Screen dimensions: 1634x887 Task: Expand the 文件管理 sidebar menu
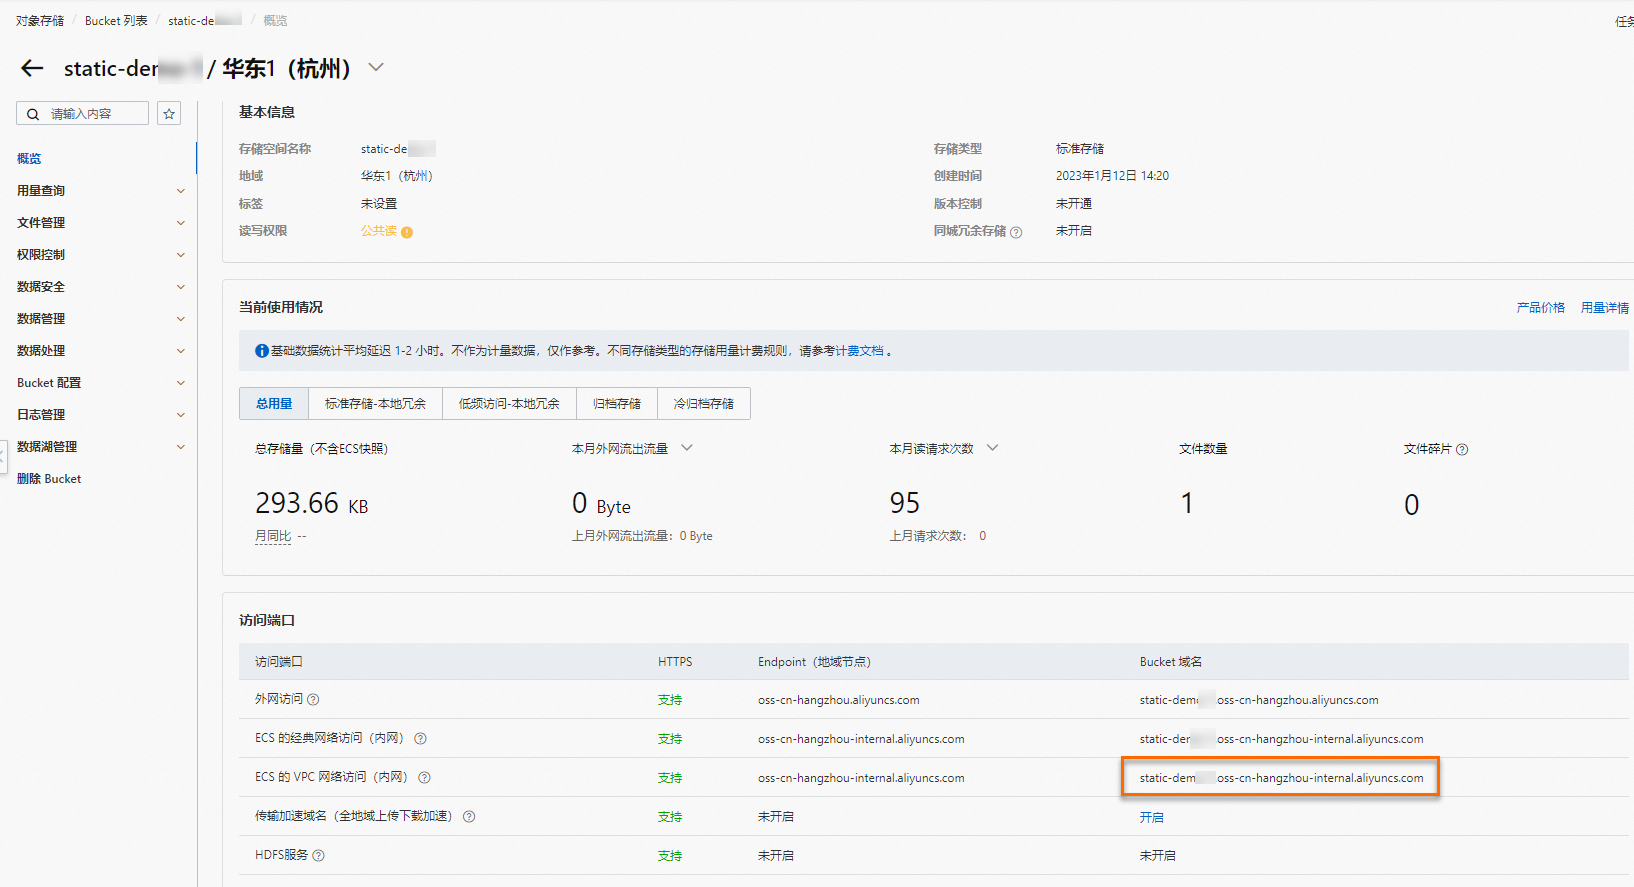click(181, 223)
